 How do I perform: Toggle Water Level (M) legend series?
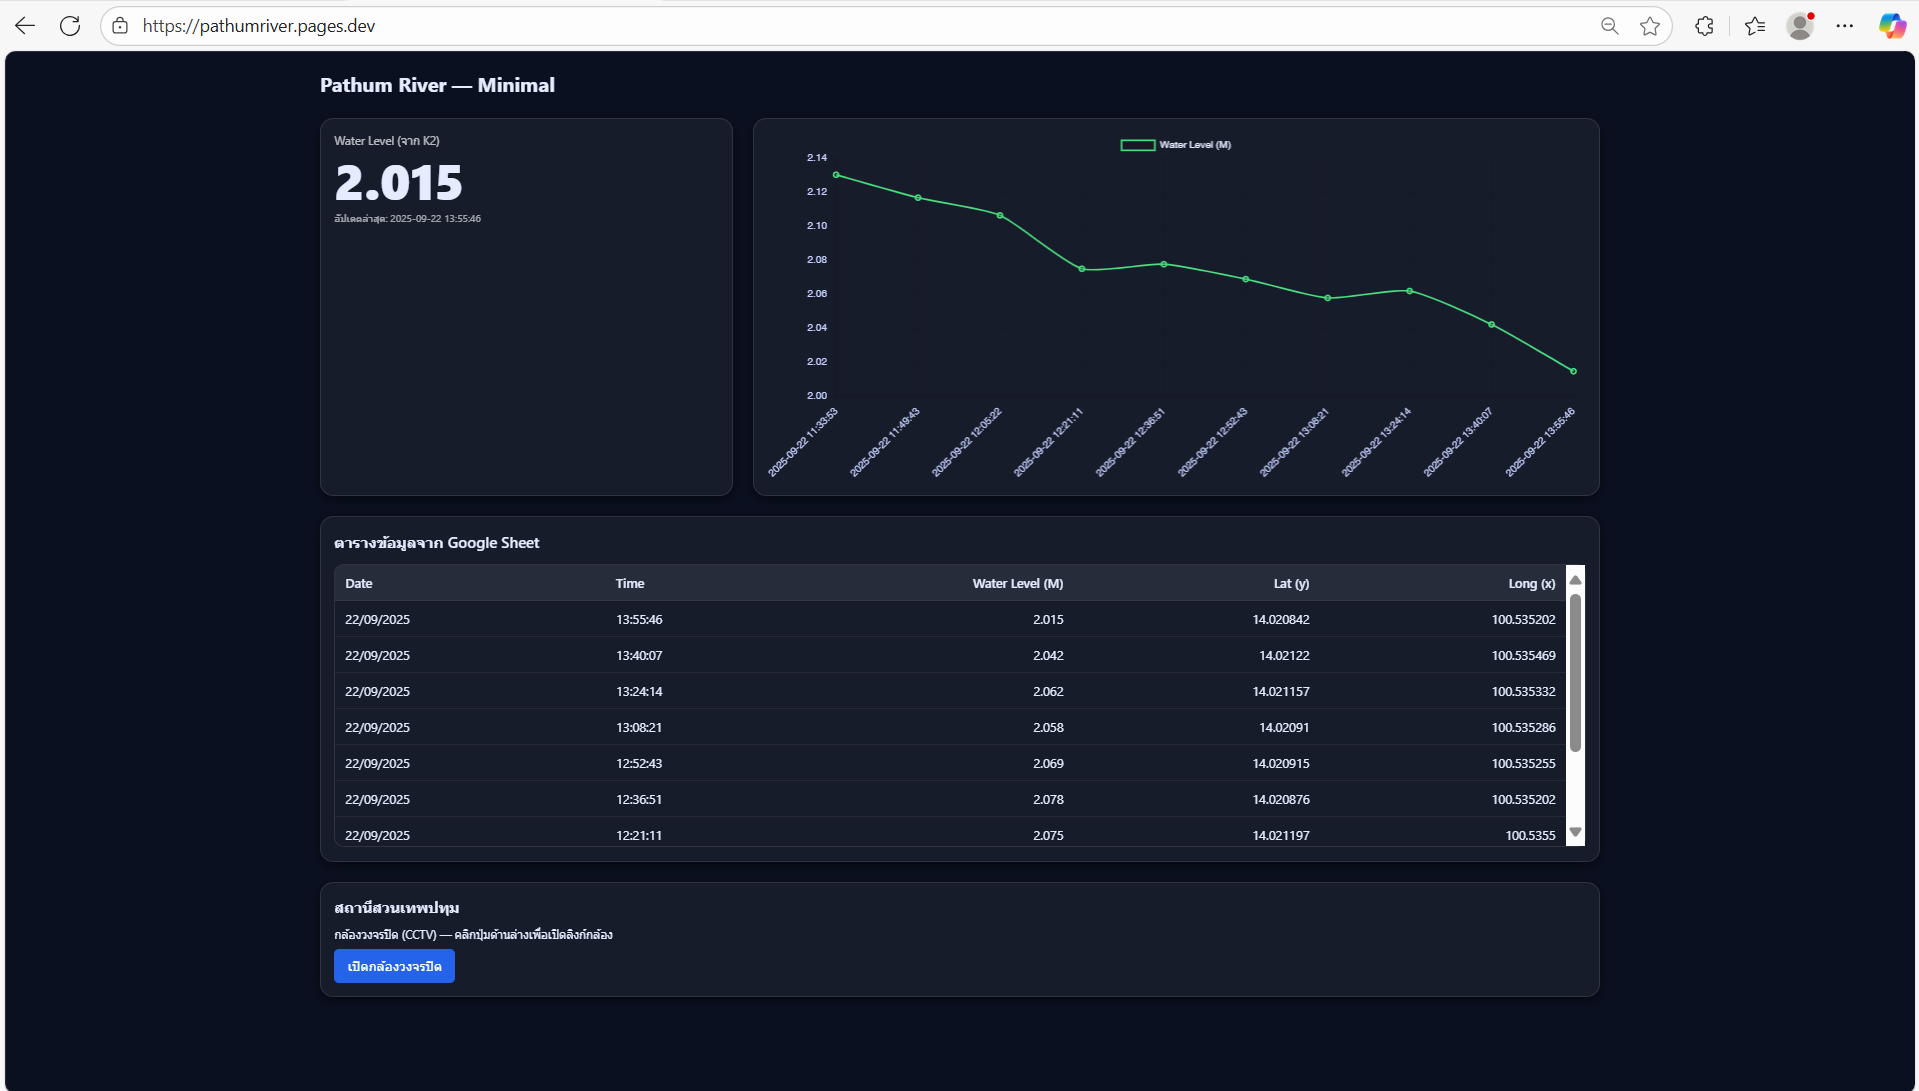pyautogui.click(x=1175, y=145)
